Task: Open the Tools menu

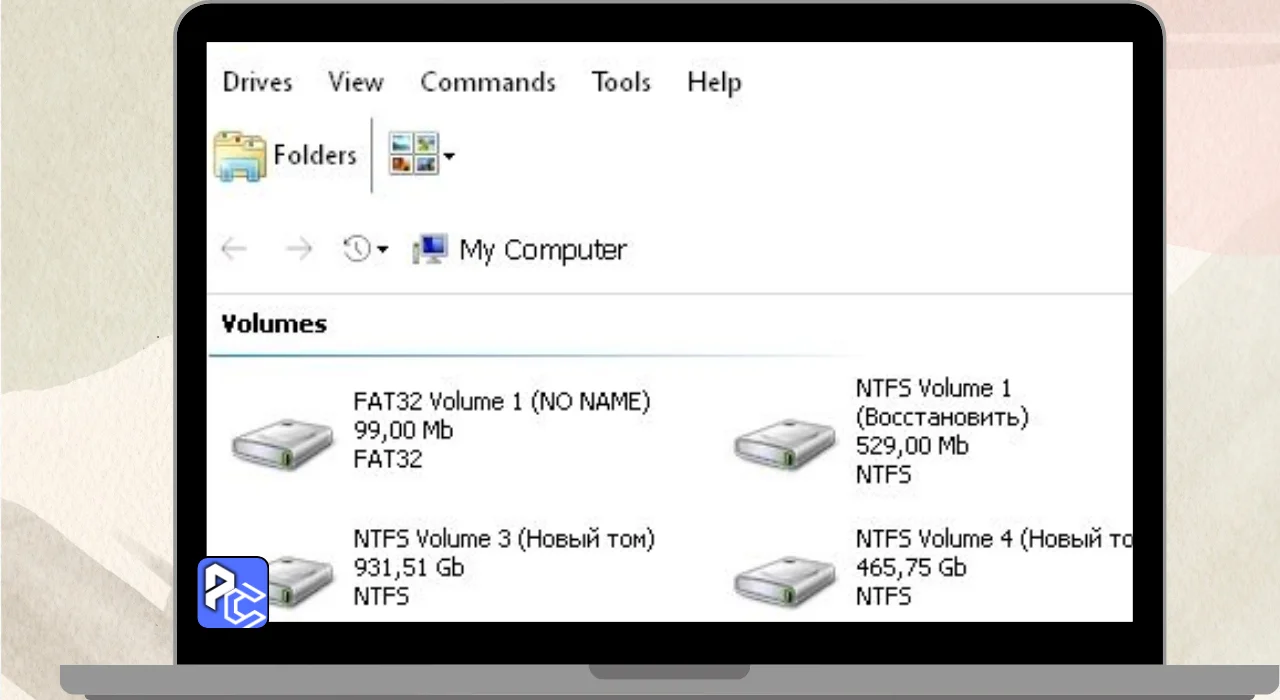Action: coord(621,82)
